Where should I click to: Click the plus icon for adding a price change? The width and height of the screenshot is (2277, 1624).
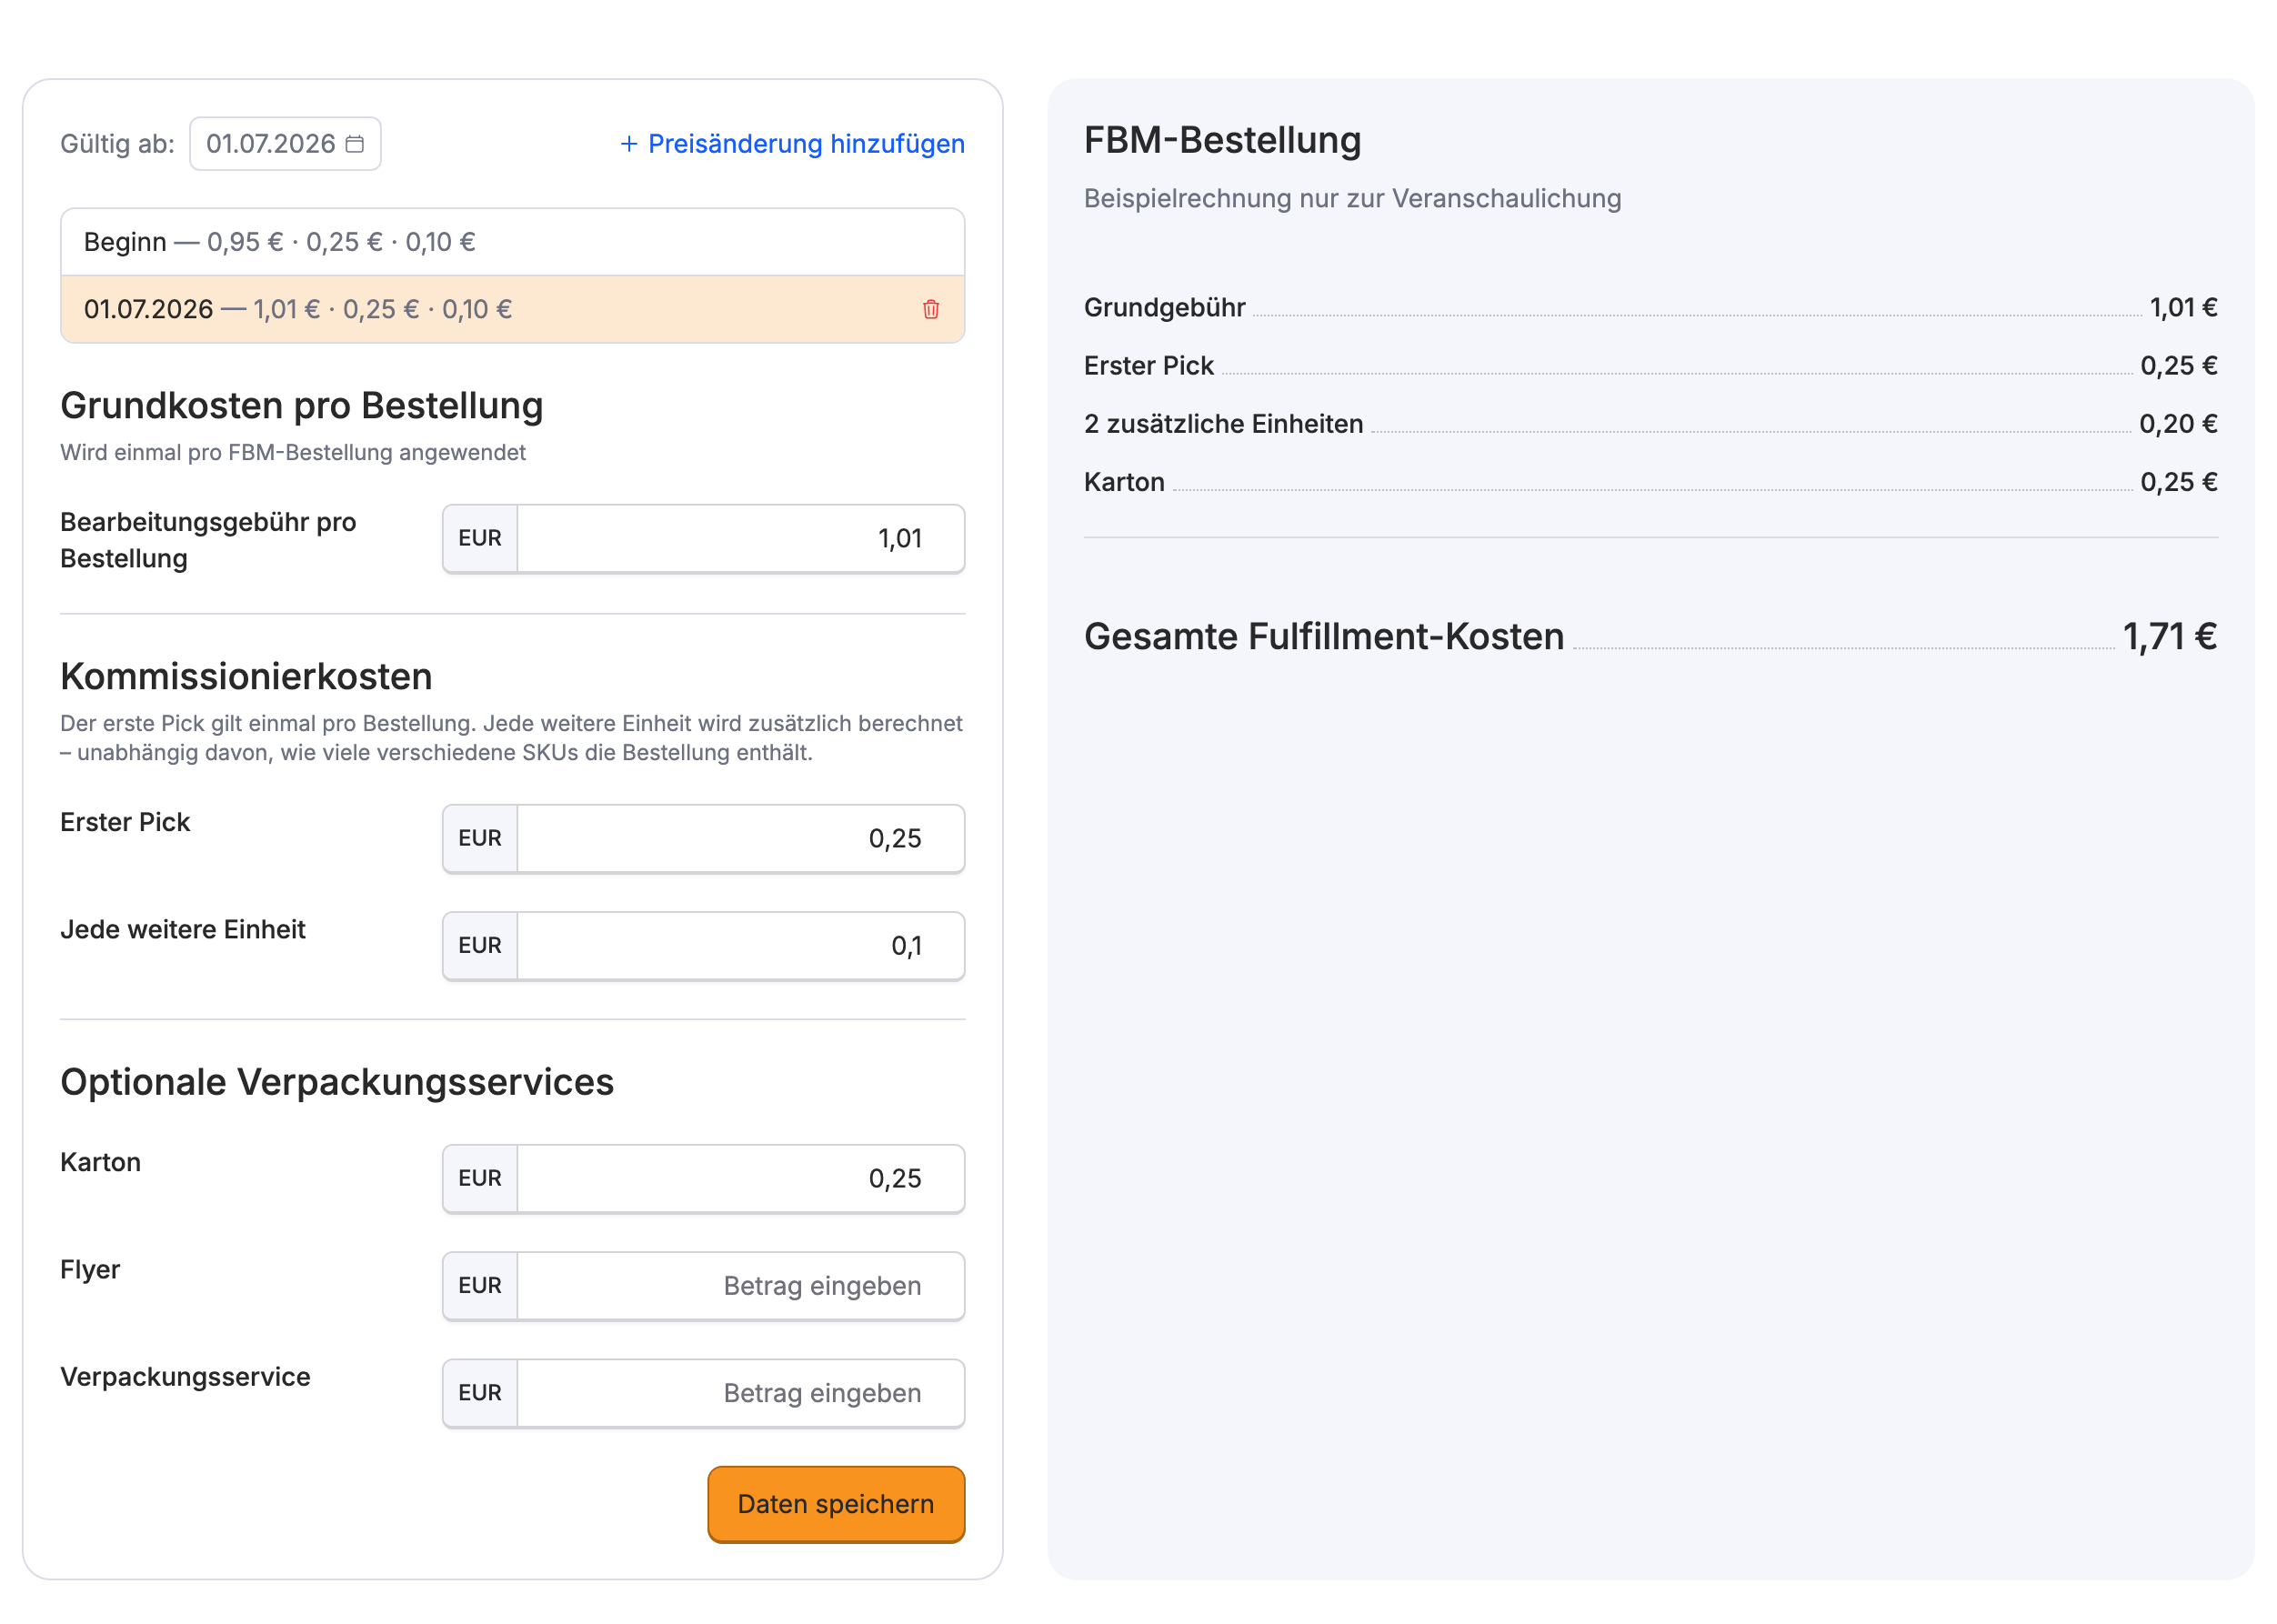tap(628, 144)
